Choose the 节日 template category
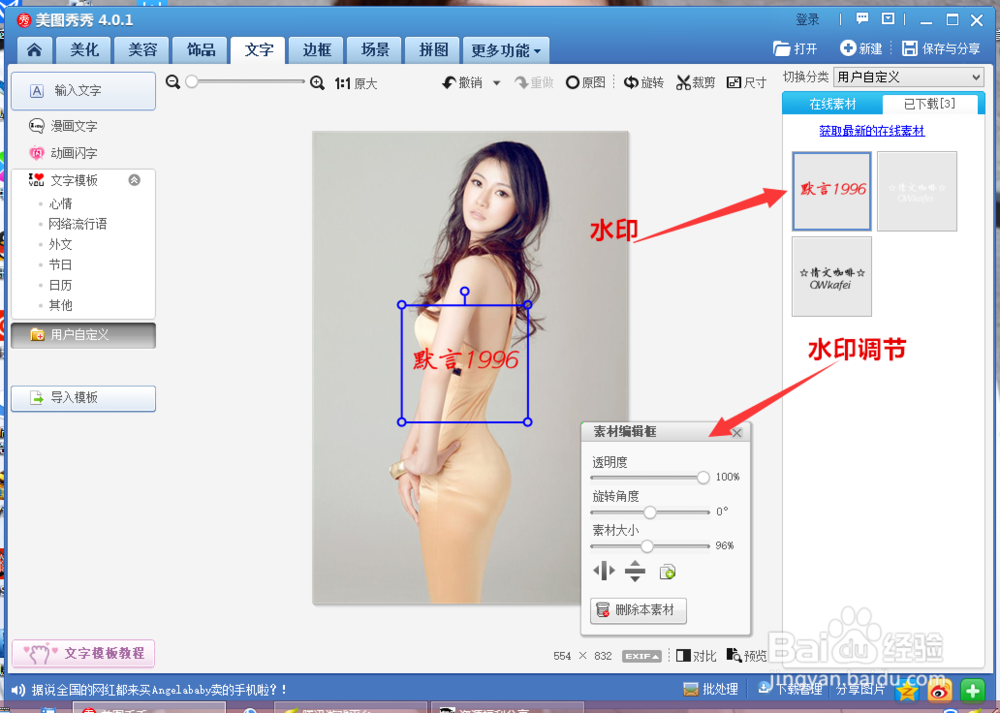Image resolution: width=1000 pixels, height=713 pixels. 61,265
